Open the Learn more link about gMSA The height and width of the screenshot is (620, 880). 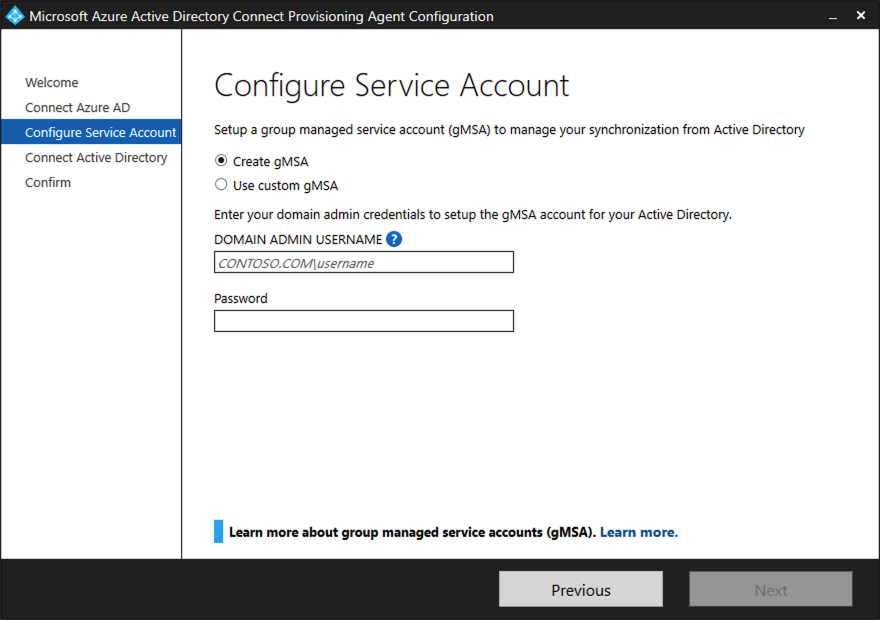click(639, 532)
